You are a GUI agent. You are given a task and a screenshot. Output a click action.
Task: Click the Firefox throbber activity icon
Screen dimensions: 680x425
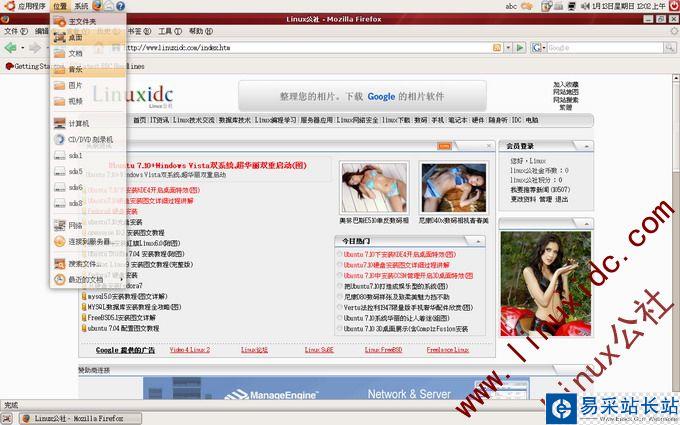(x=674, y=31)
